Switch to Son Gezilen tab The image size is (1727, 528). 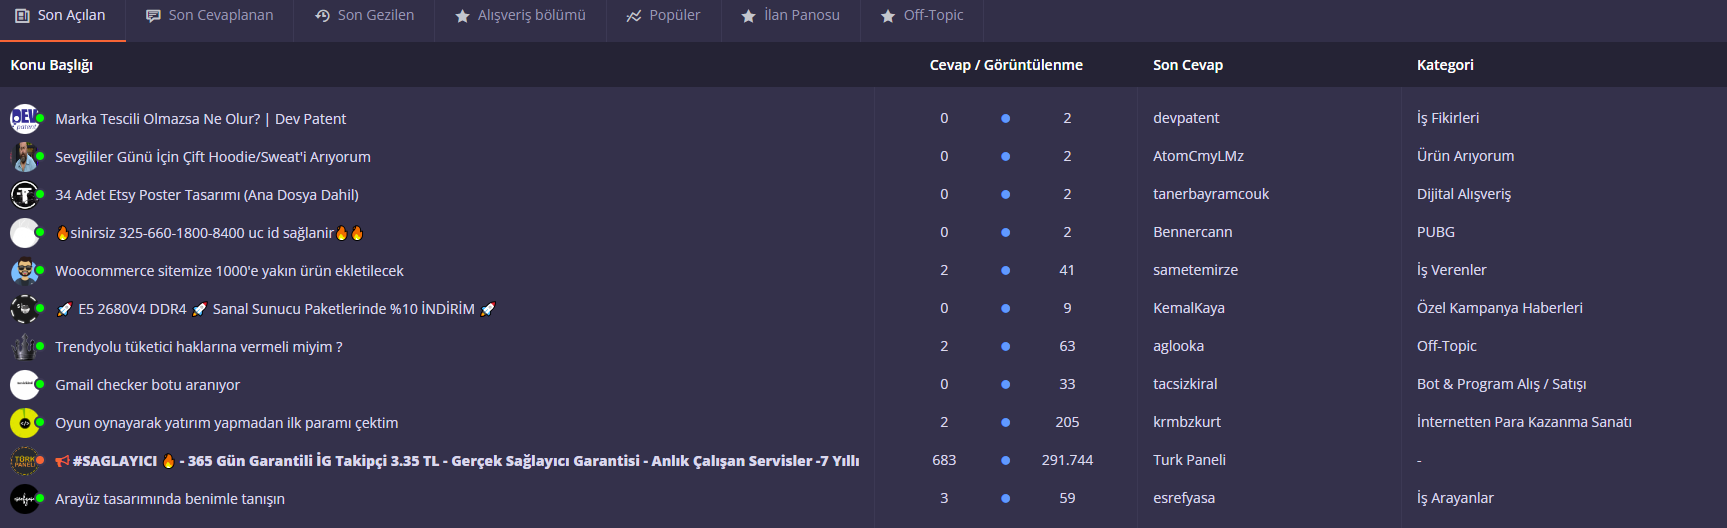pos(364,16)
